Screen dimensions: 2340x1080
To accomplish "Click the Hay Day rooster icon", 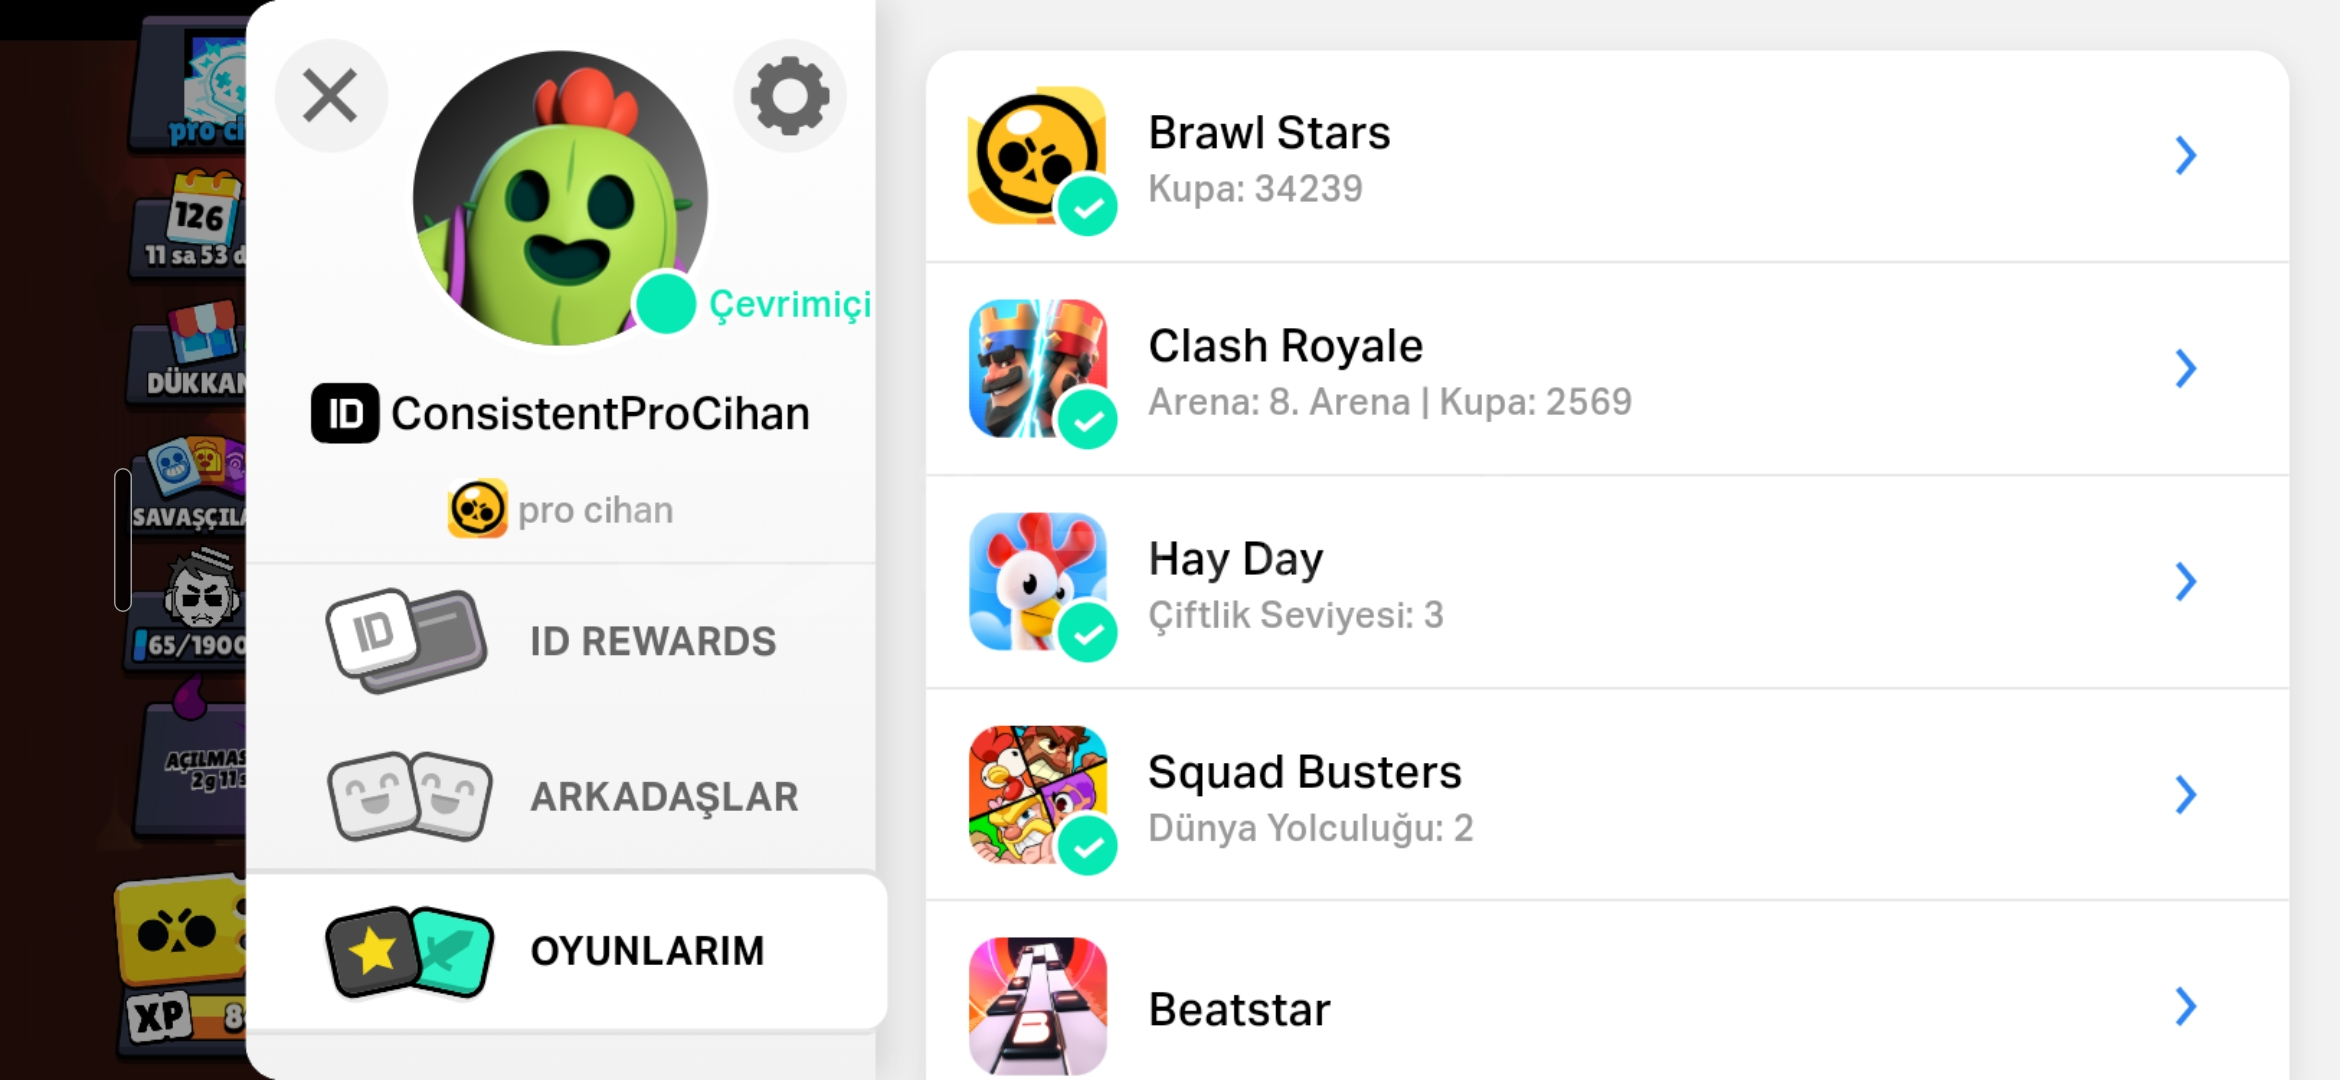I will pyautogui.click(x=1038, y=581).
